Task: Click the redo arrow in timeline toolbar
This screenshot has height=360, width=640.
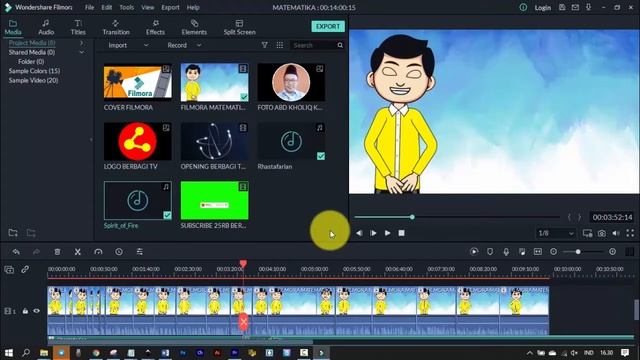Action: pos(36,252)
